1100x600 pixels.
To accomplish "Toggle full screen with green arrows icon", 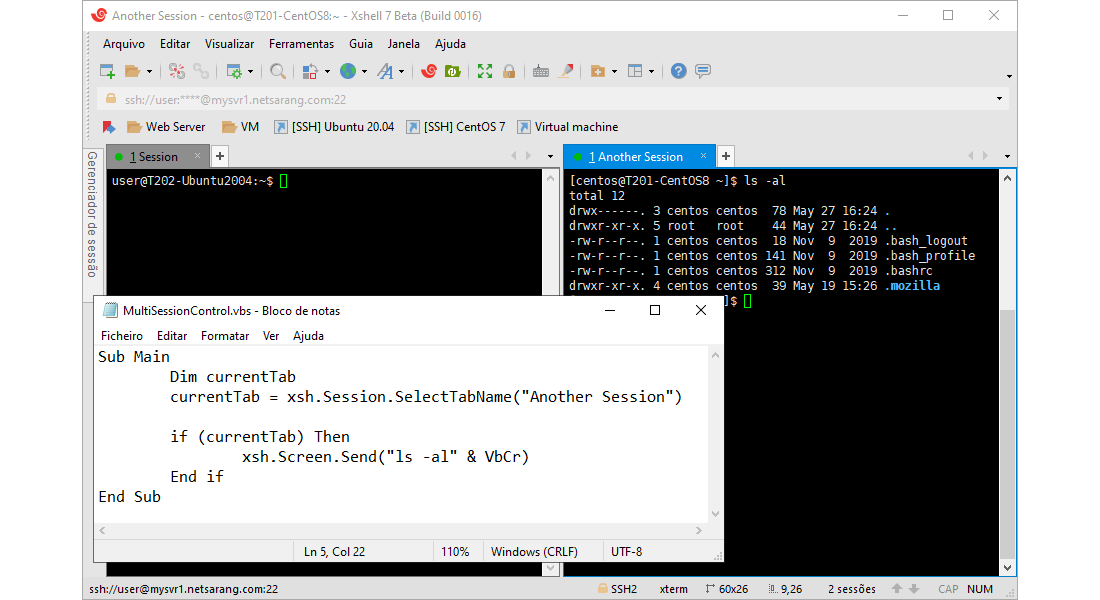I will tap(485, 71).
